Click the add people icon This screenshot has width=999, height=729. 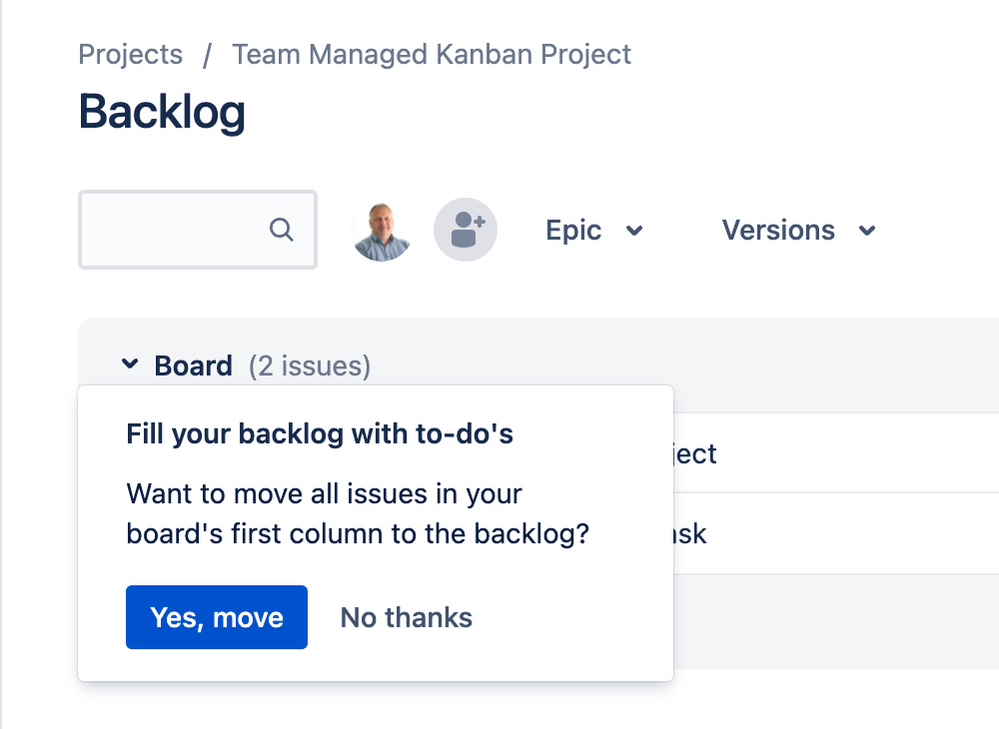[x=465, y=230]
